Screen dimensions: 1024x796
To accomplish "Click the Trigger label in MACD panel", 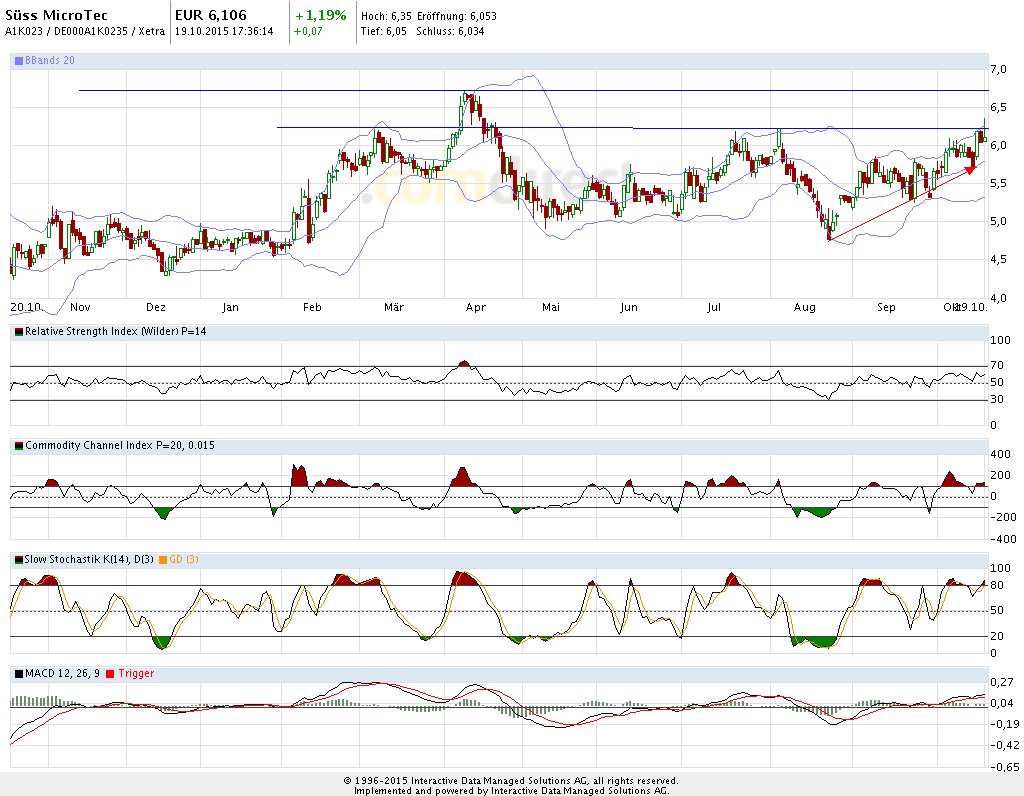I will coord(136,674).
